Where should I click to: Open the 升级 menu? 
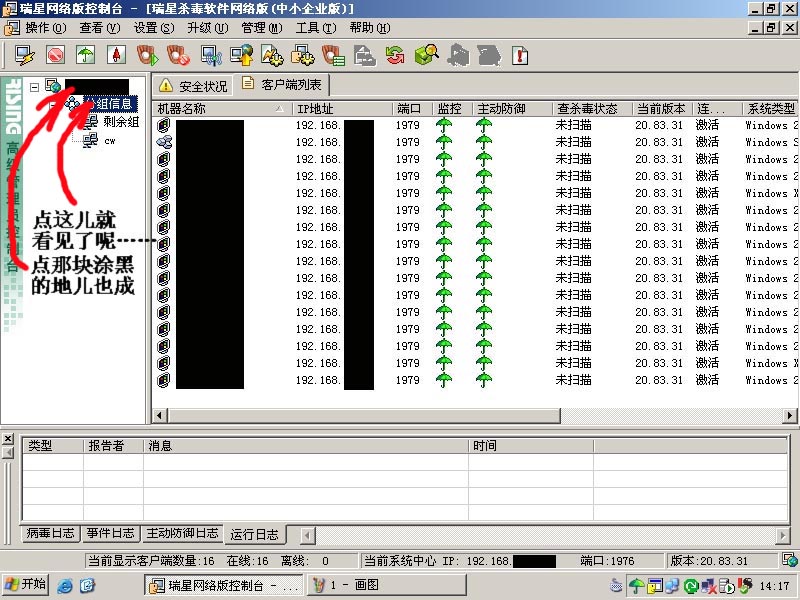203,28
